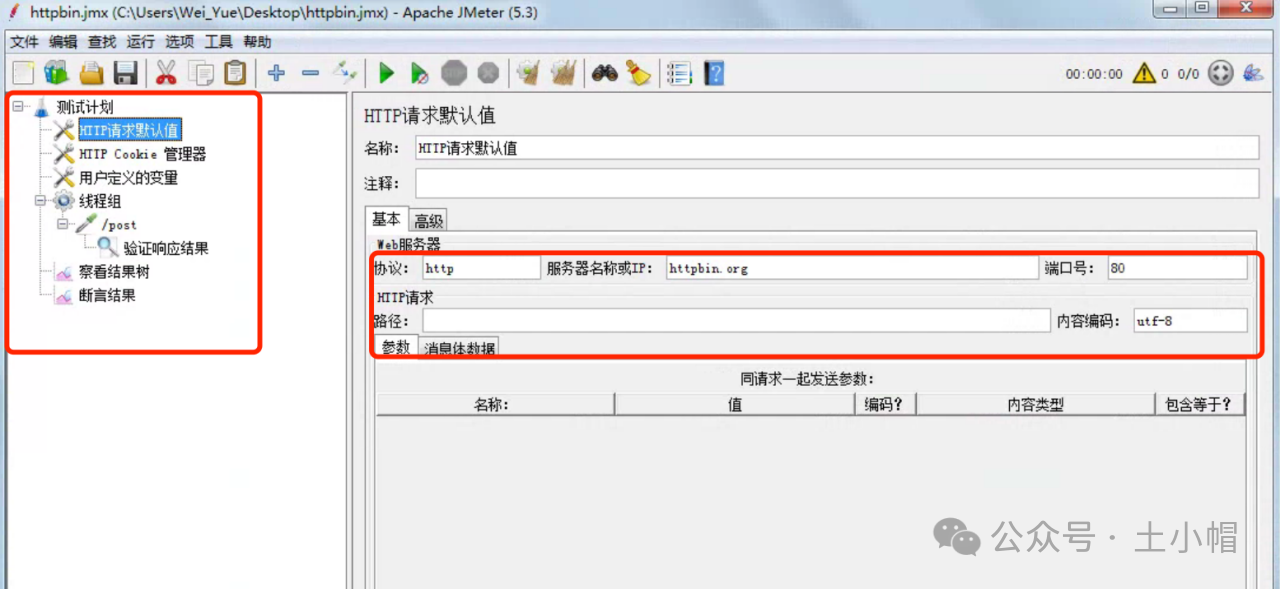Expand all nodes with the plus icon
The height and width of the screenshot is (589, 1280).
[x=277, y=73]
